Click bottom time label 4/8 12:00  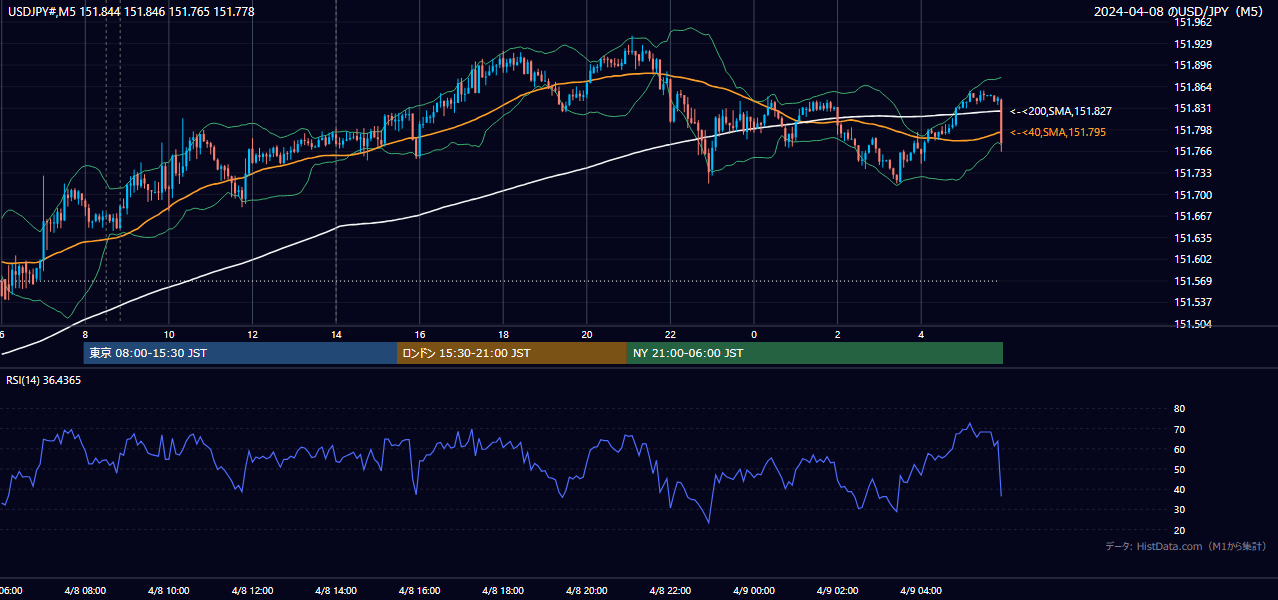tap(251, 591)
